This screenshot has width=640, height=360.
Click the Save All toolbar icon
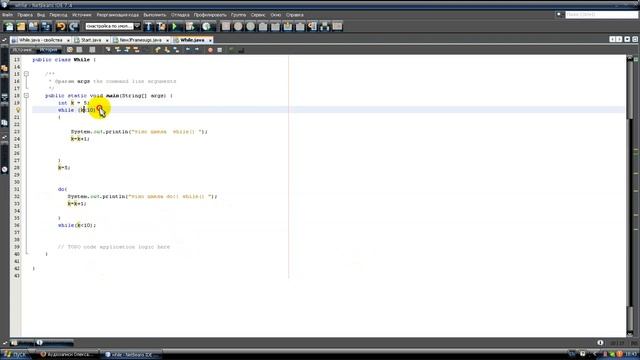click(x=46, y=27)
